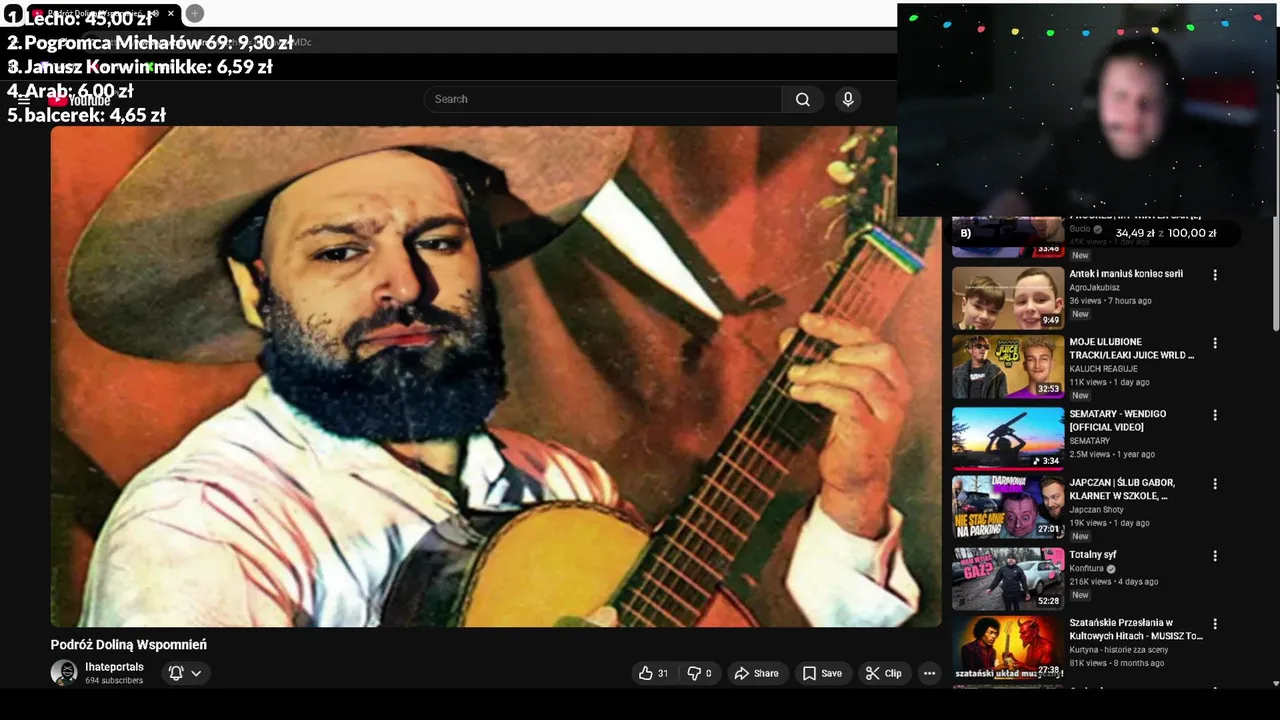Click the Gucio channel name in sidebar
Screen dimensions: 1280x720
(x=1079, y=230)
